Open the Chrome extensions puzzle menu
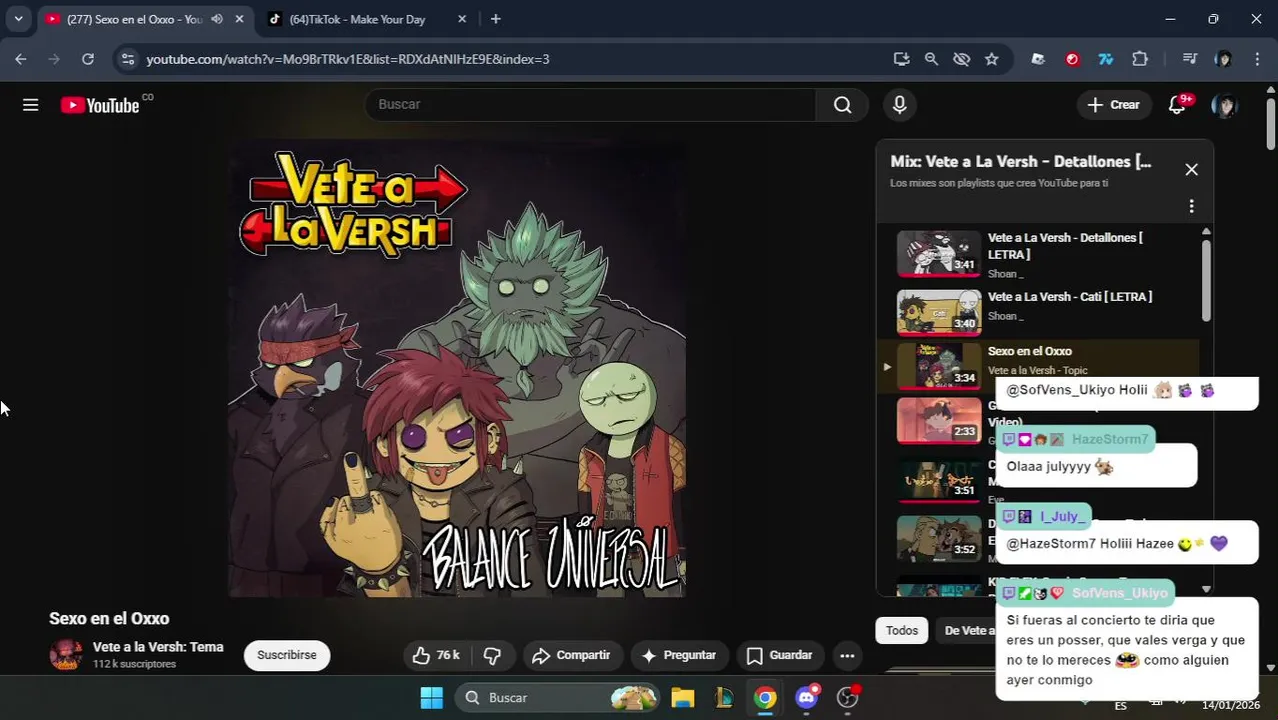This screenshot has width=1278, height=720. (x=1139, y=59)
